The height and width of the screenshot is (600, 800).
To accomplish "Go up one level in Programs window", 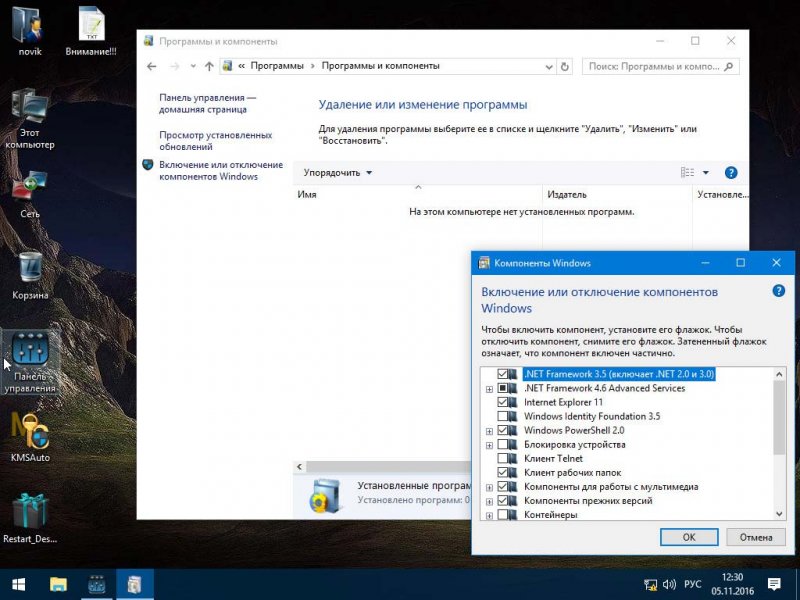I will [x=209, y=66].
